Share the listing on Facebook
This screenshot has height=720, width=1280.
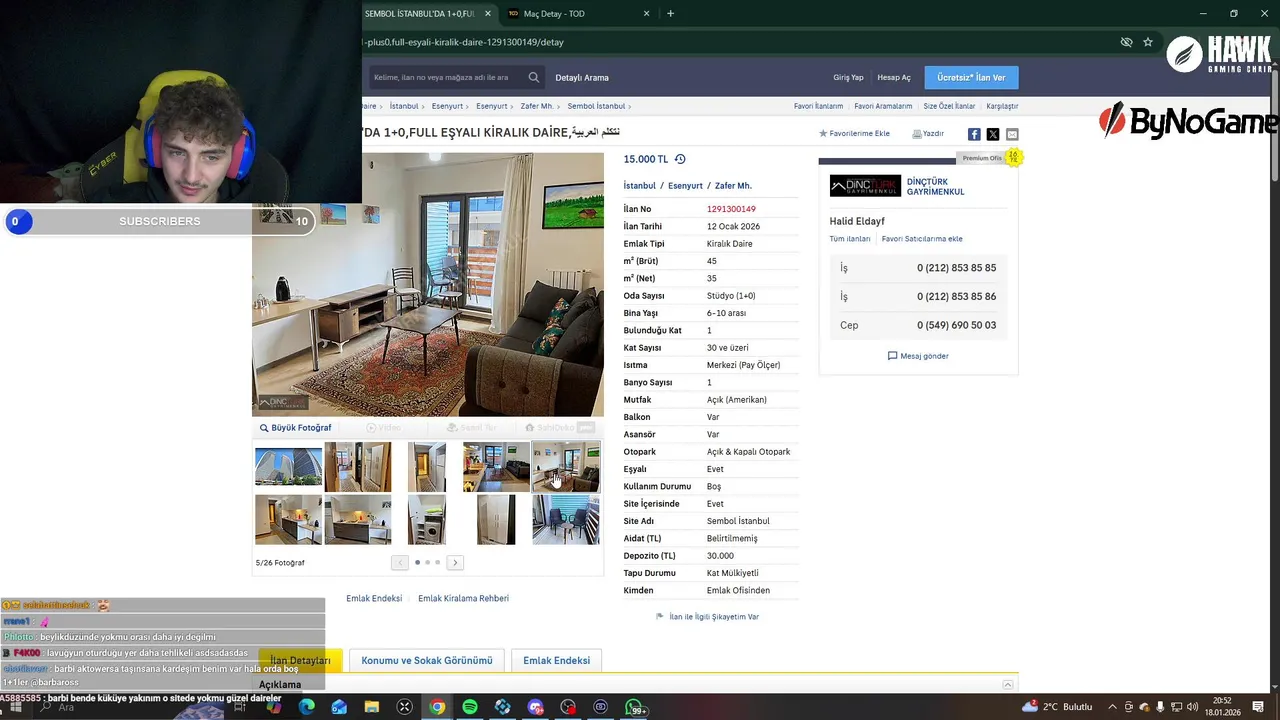pos(974,134)
